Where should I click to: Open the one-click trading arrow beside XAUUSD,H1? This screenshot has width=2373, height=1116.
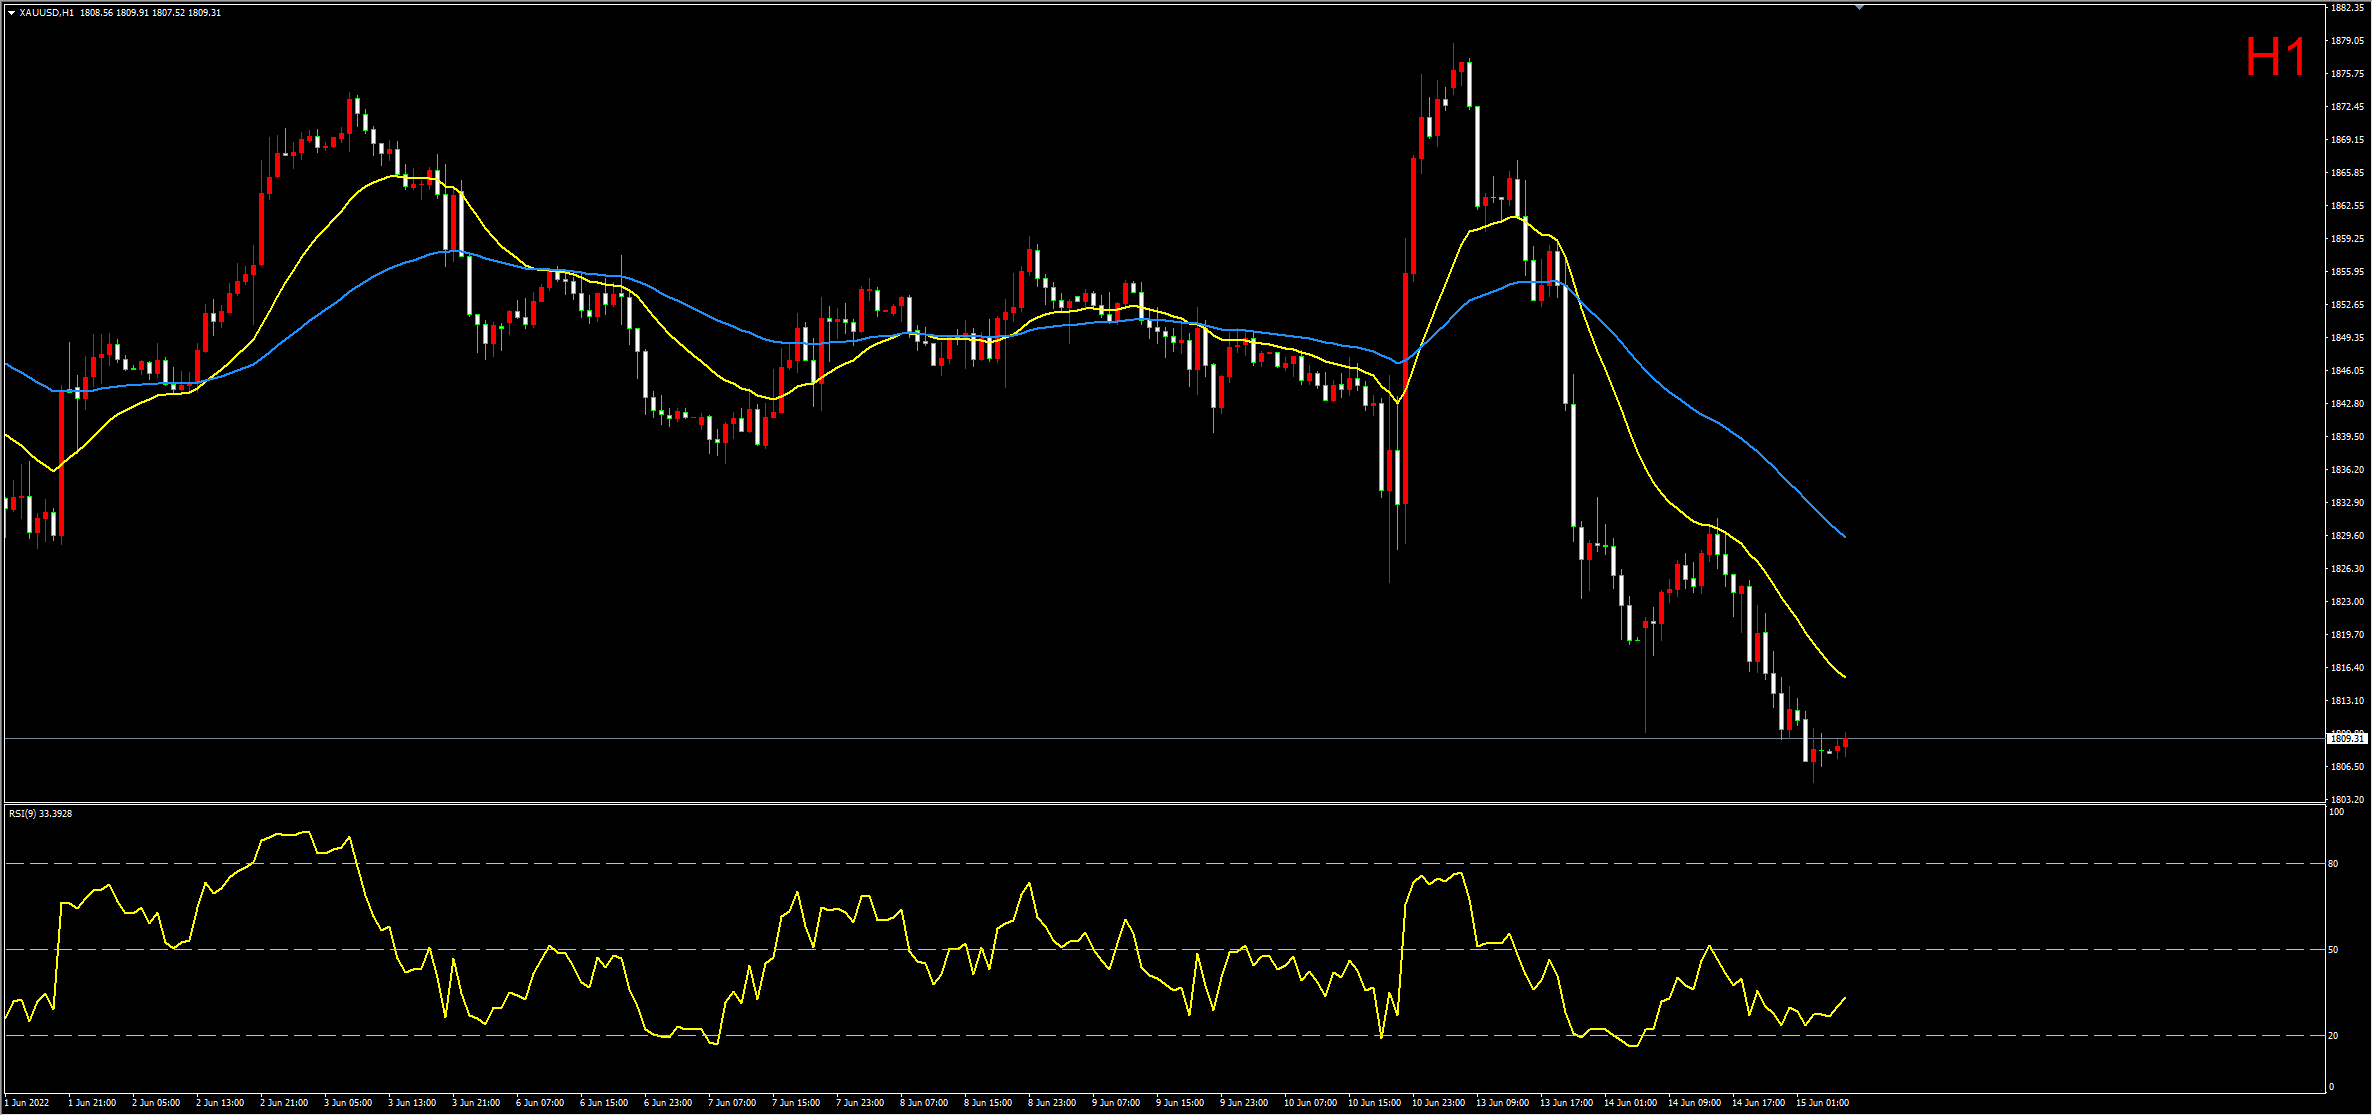coord(11,13)
